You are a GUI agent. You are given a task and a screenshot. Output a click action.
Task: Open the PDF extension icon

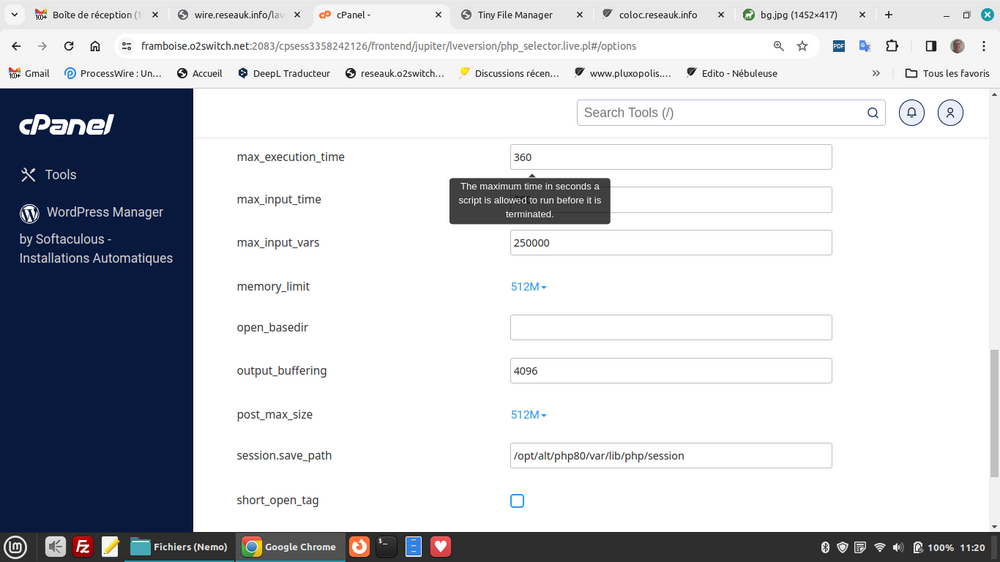839,46
